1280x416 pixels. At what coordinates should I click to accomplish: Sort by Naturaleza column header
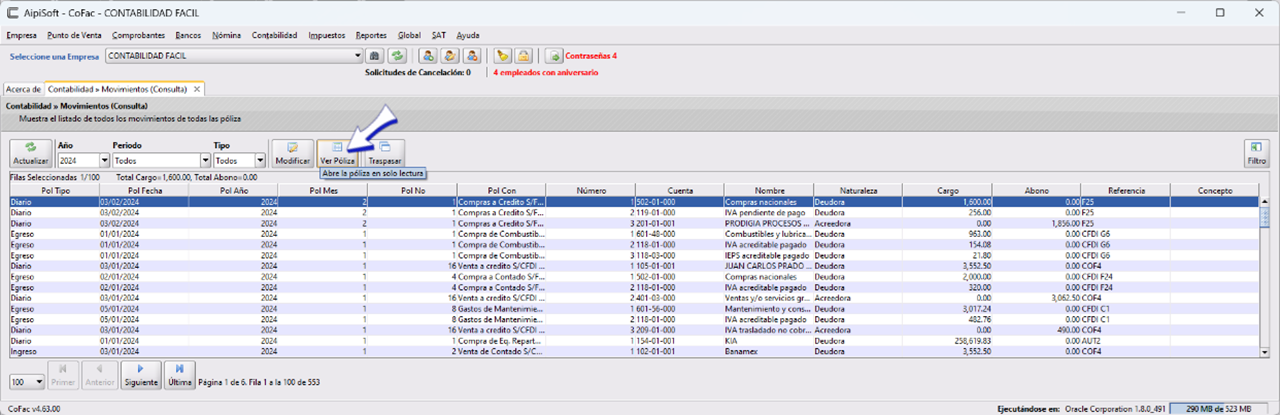(858, 190)
